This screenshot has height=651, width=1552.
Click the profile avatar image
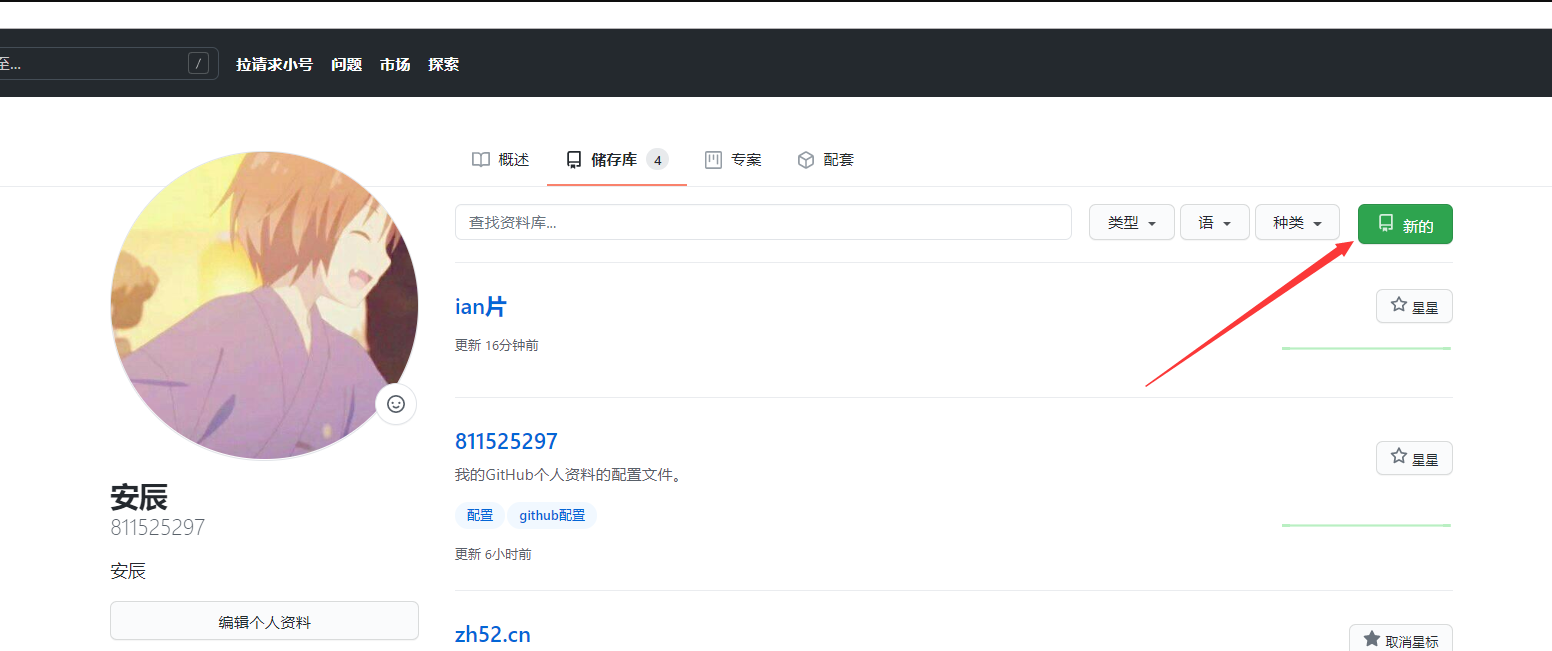coord(264,306)
